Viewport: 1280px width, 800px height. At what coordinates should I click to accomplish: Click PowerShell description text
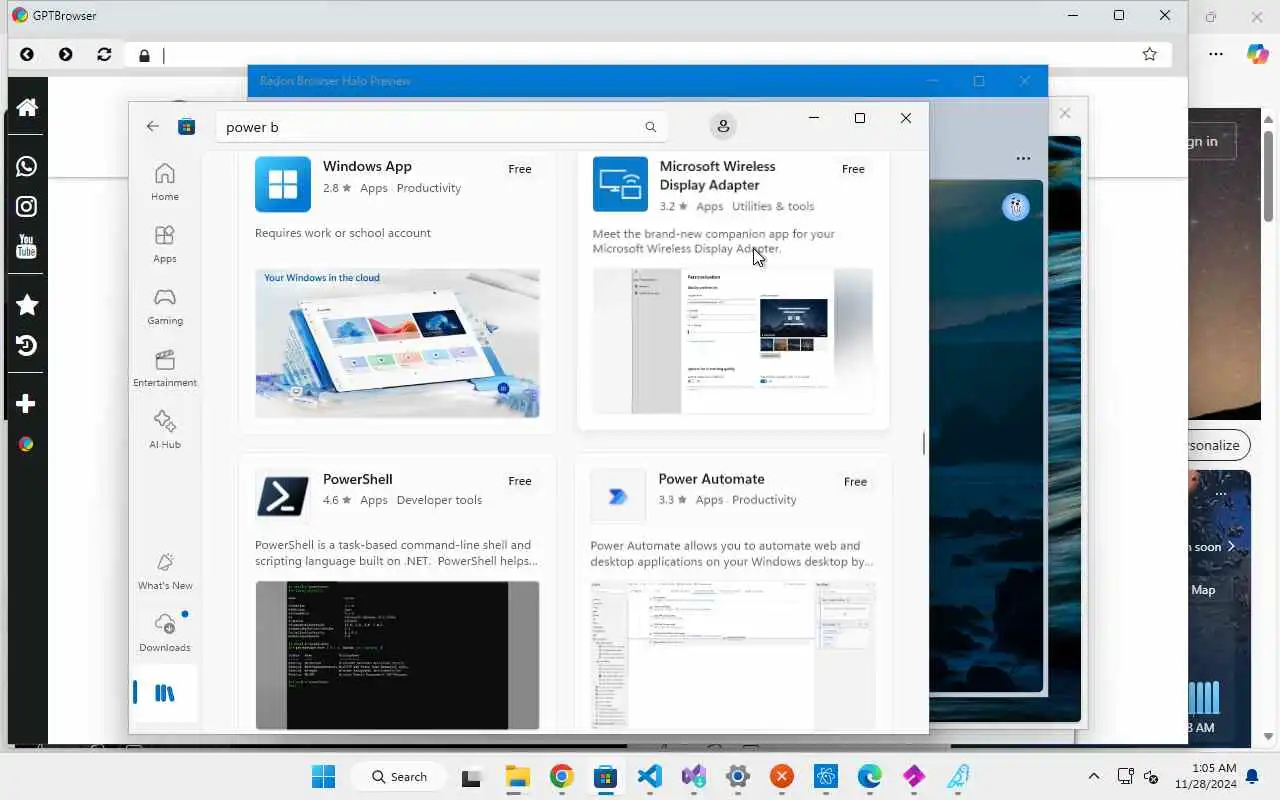click(x=397, y=553)
